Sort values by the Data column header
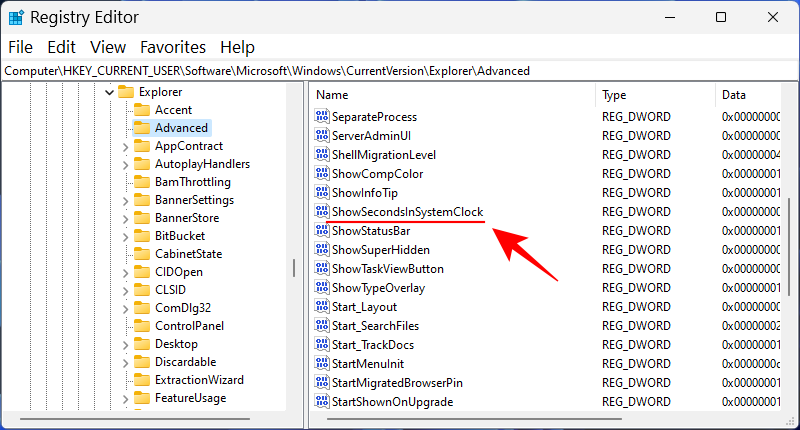Image resolution: width=800 pixels, height=430 pixels. (748, 95)
